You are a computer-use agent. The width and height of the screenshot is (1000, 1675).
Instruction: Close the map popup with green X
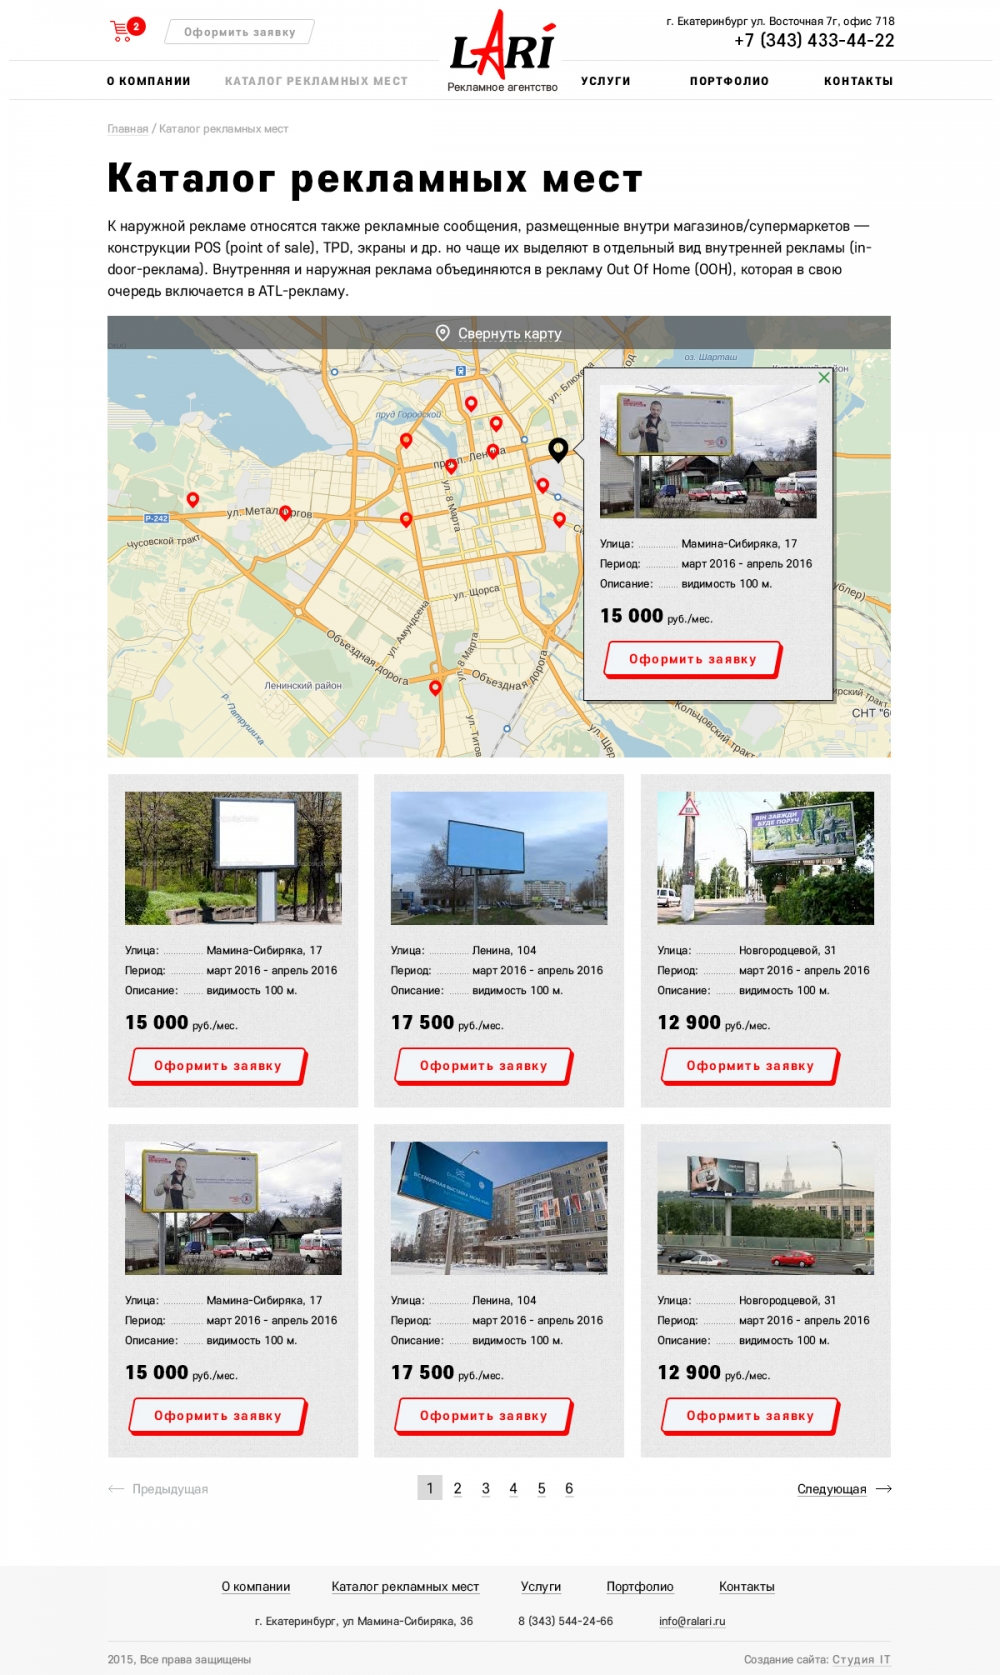coord(824,377)
